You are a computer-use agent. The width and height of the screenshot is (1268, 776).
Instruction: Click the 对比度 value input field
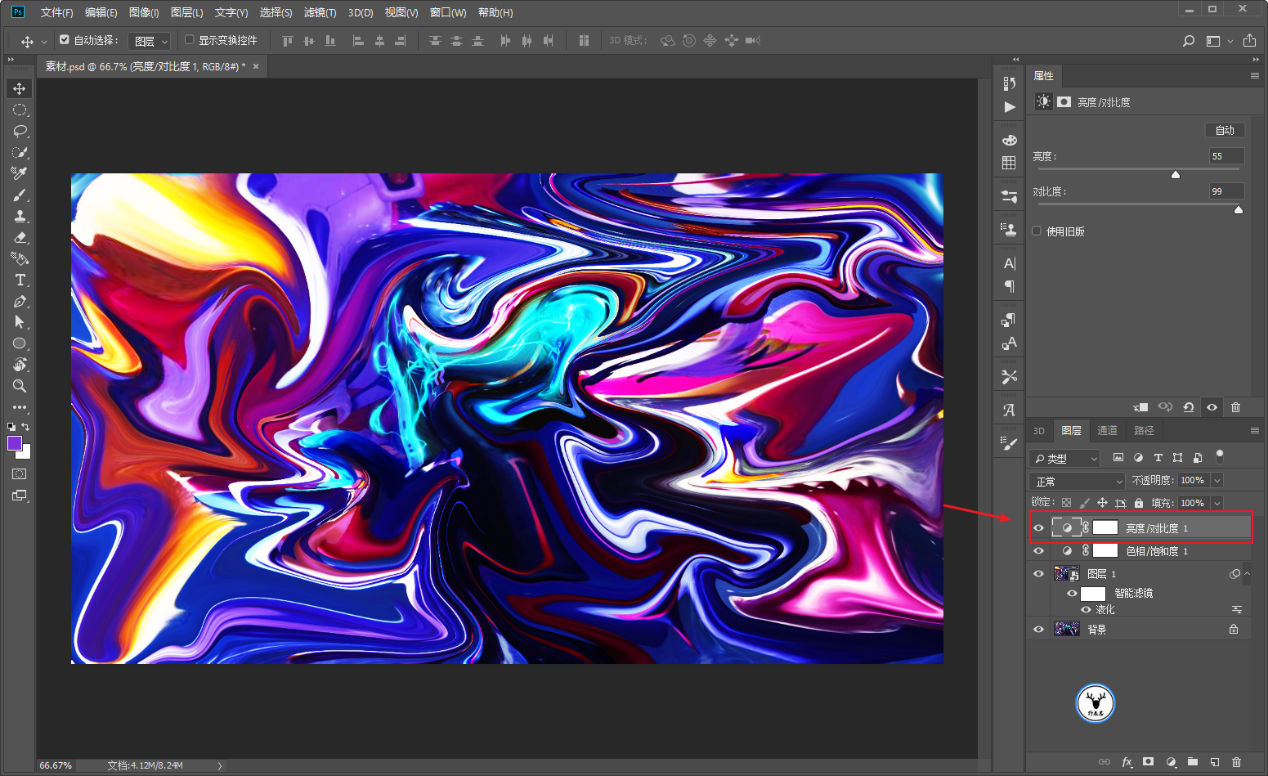[1226, 191]
